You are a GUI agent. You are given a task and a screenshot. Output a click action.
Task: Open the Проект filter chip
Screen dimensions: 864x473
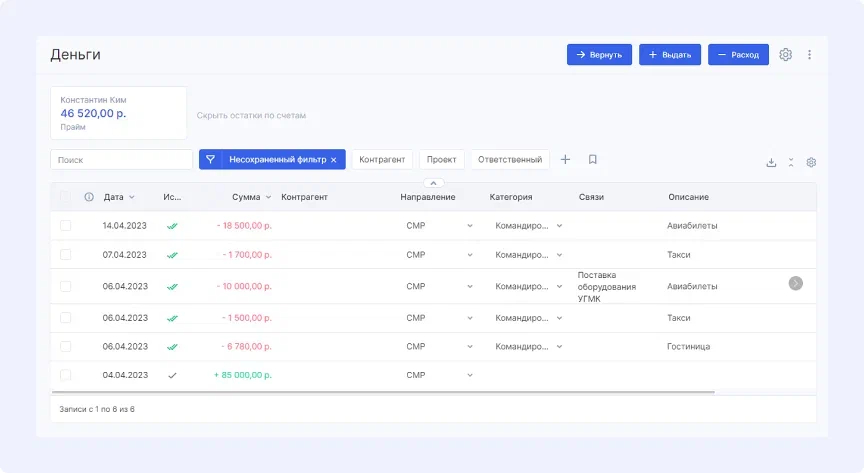441,159
